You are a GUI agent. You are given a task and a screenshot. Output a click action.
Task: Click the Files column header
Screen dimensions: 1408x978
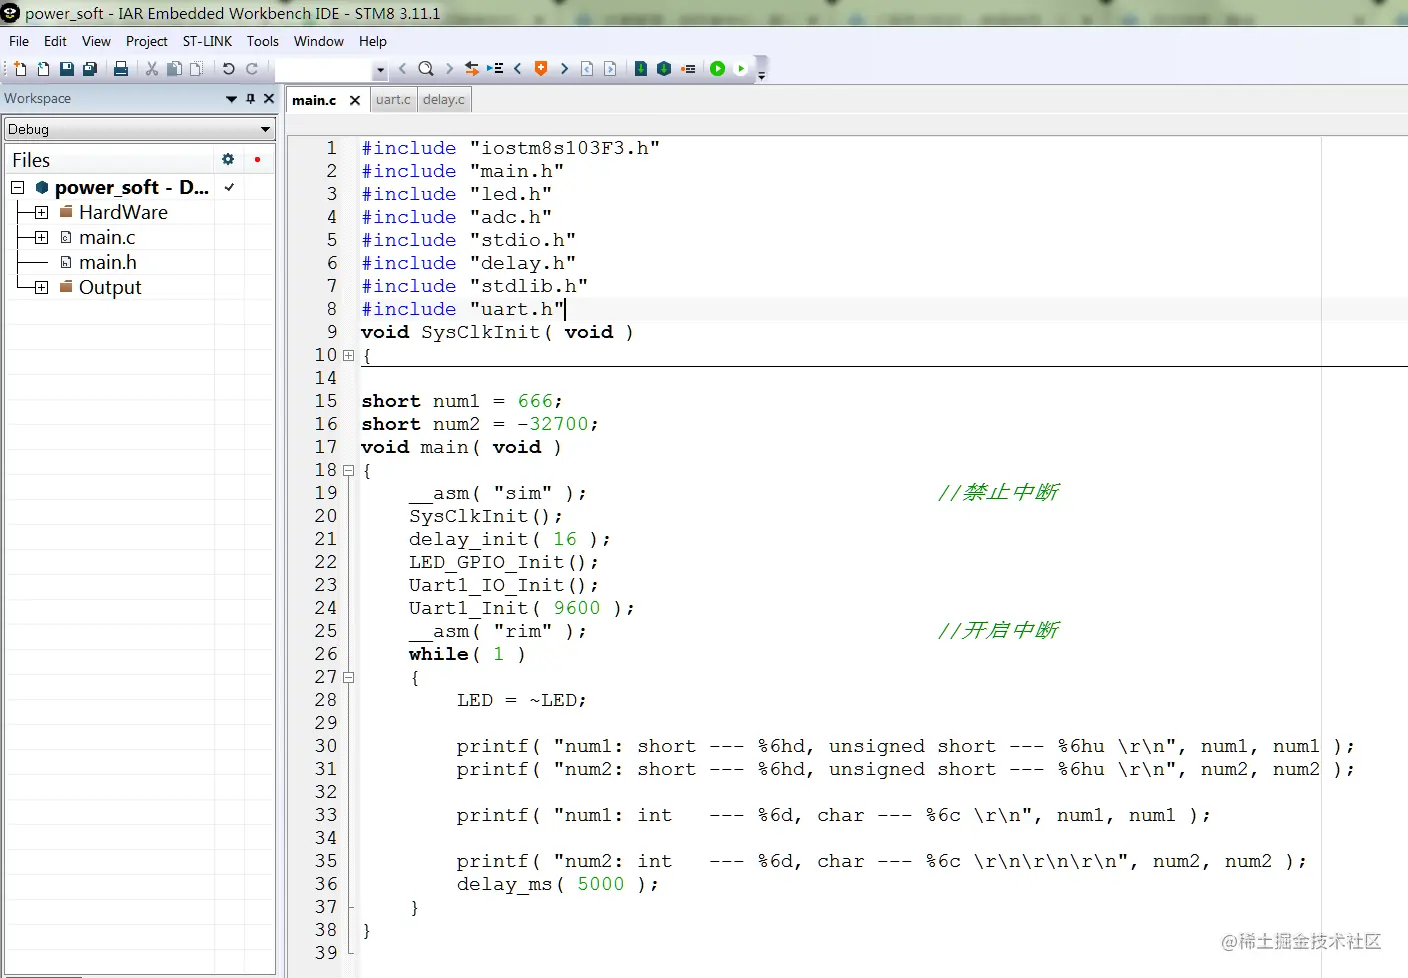coord(110,160)
